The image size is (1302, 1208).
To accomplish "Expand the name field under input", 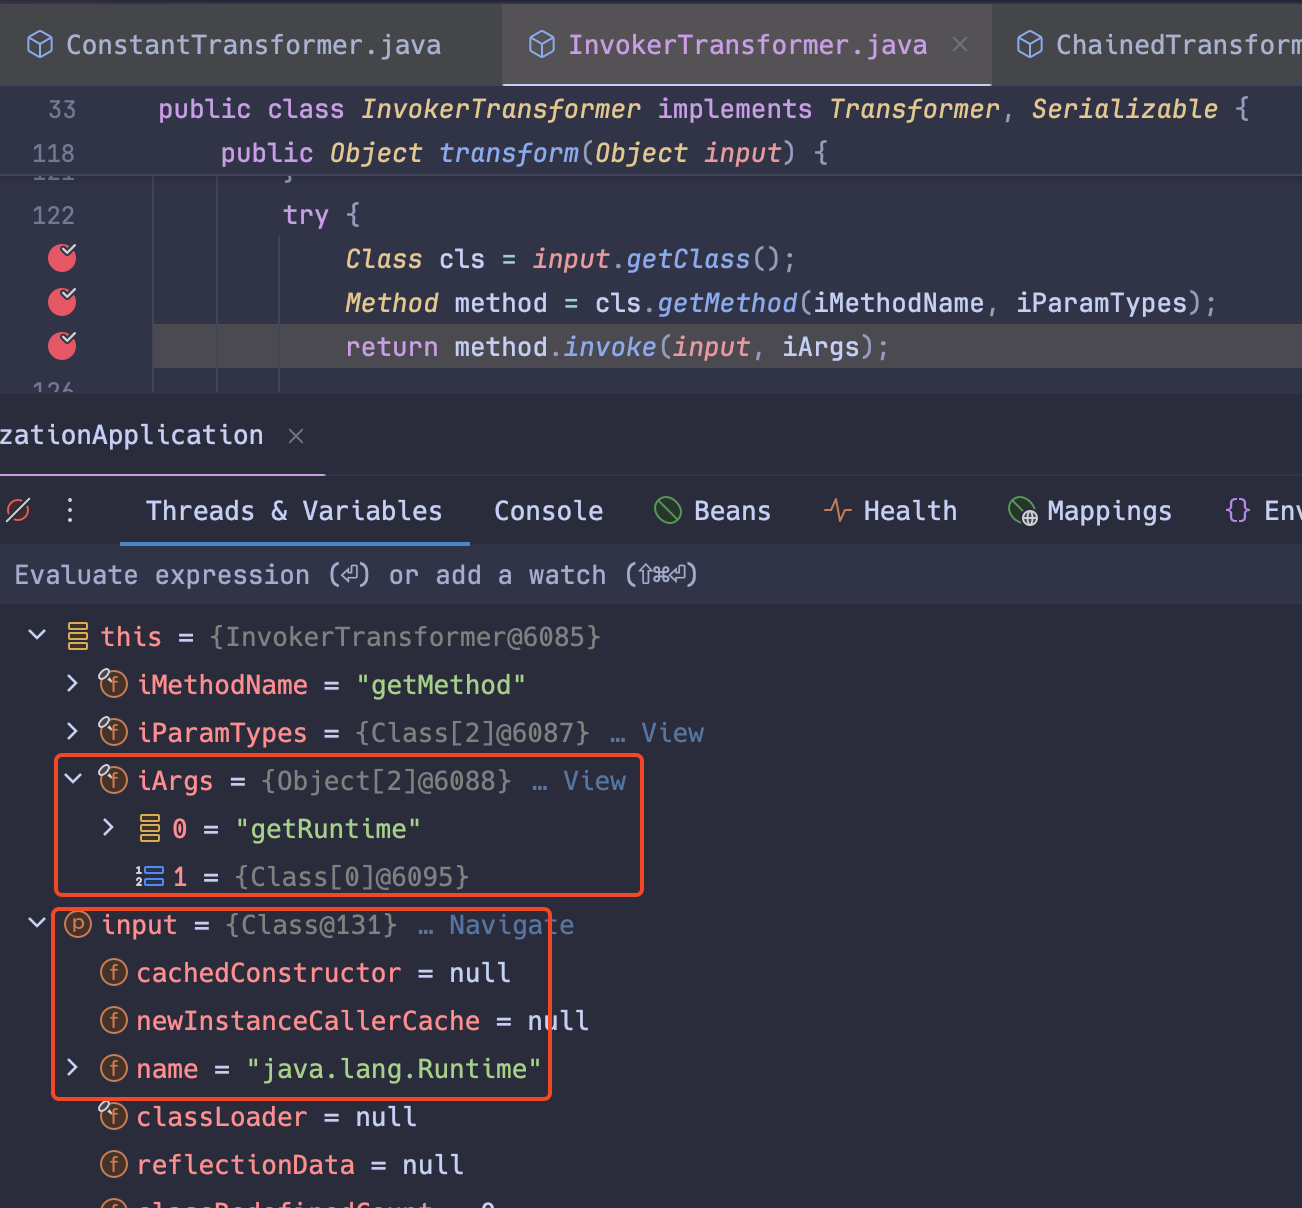I will (x=72, y=1068).
